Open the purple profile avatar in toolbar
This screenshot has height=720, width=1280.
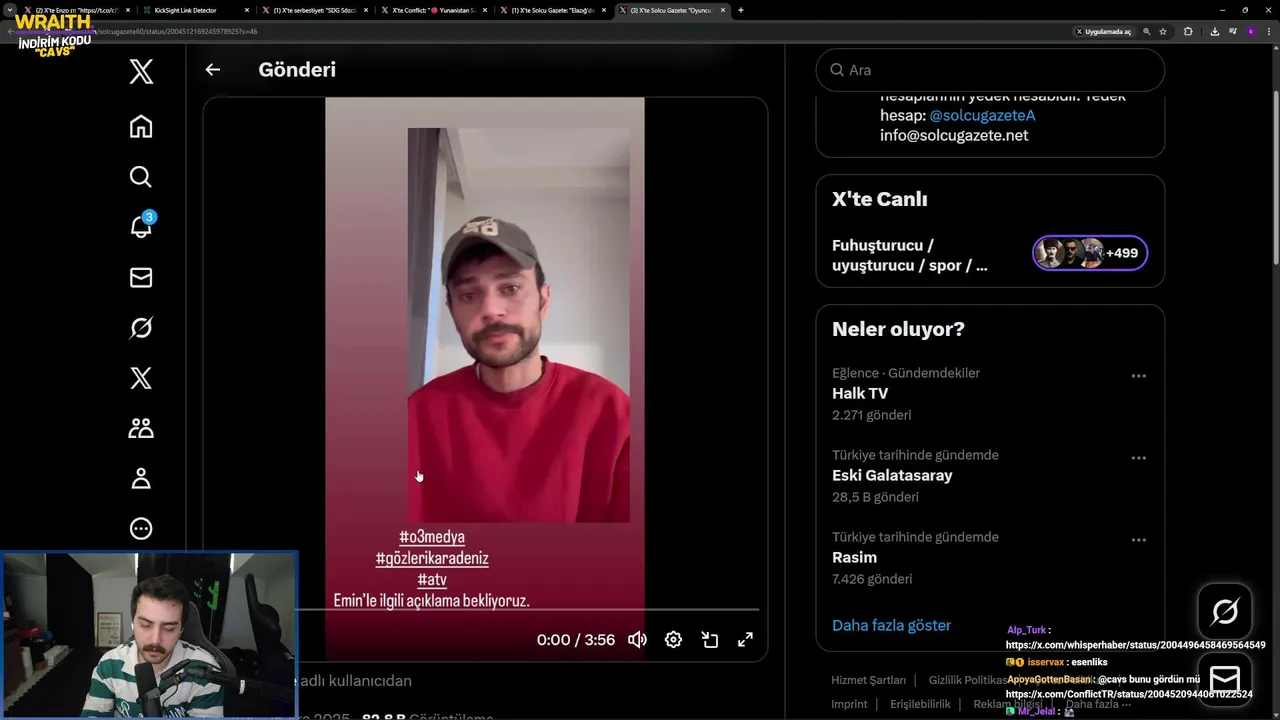point(1251,31)
